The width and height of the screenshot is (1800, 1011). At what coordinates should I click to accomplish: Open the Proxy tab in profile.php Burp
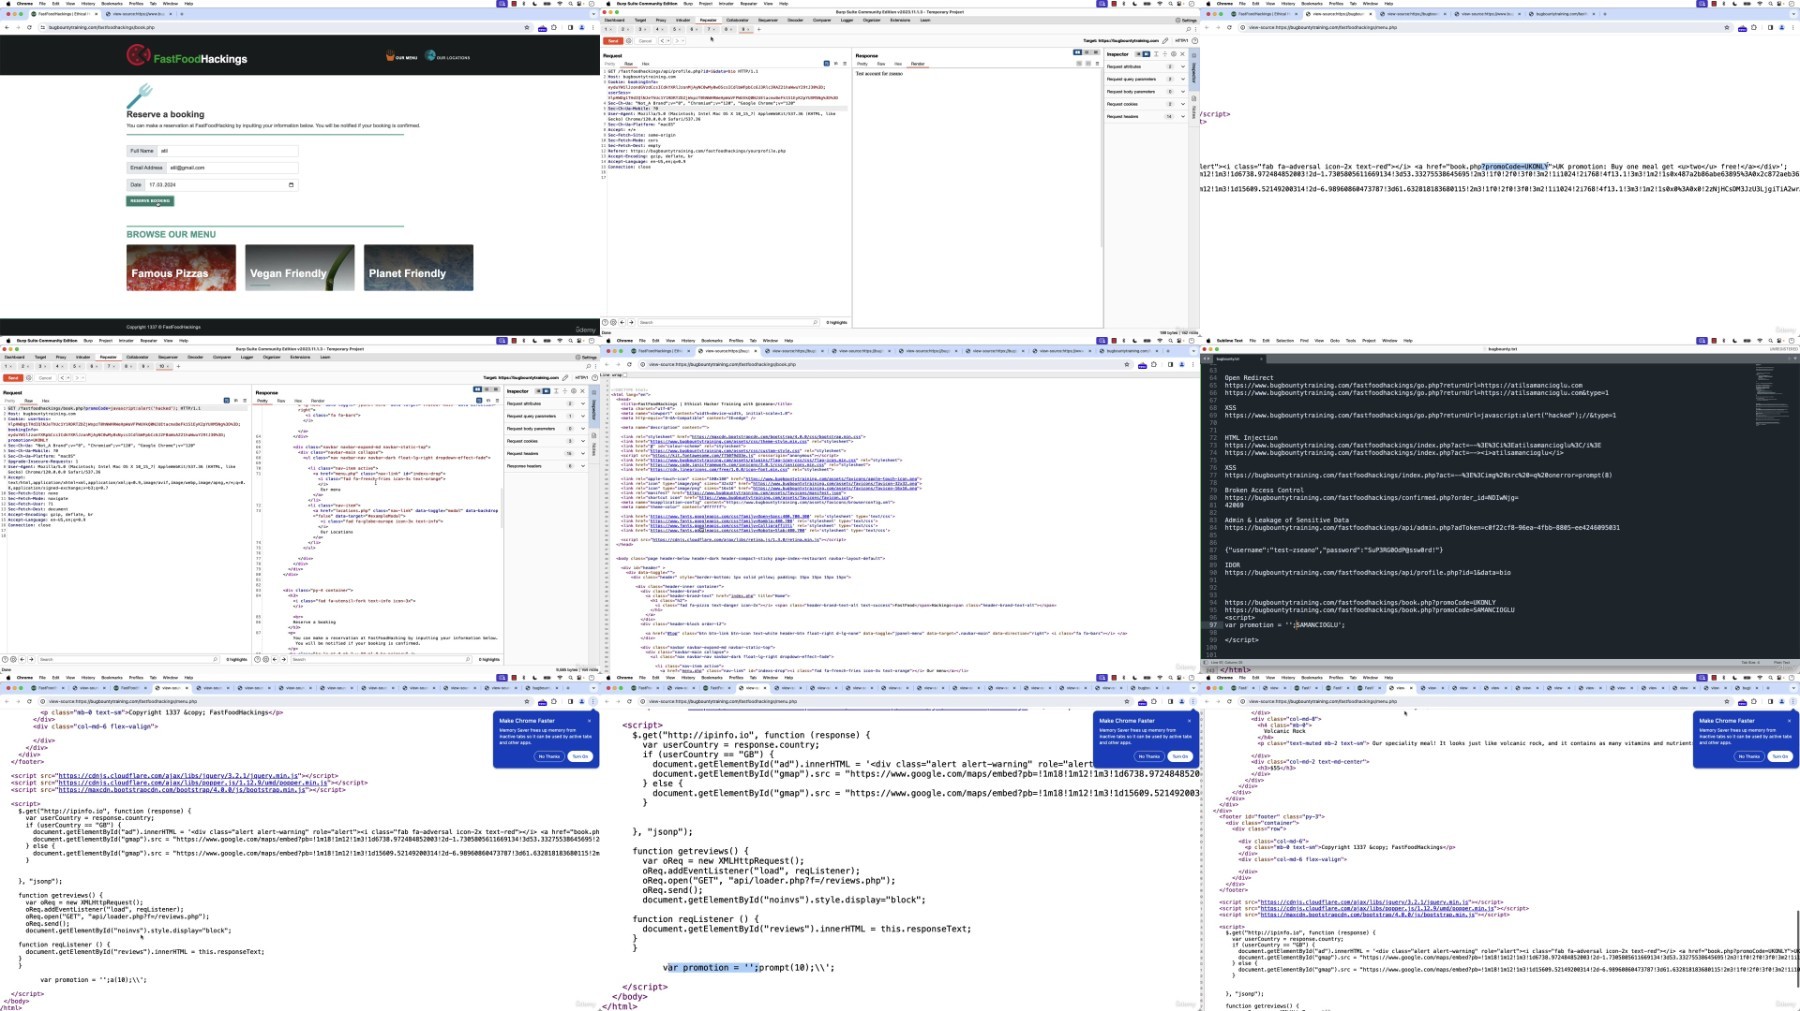(x=662, y=20)
